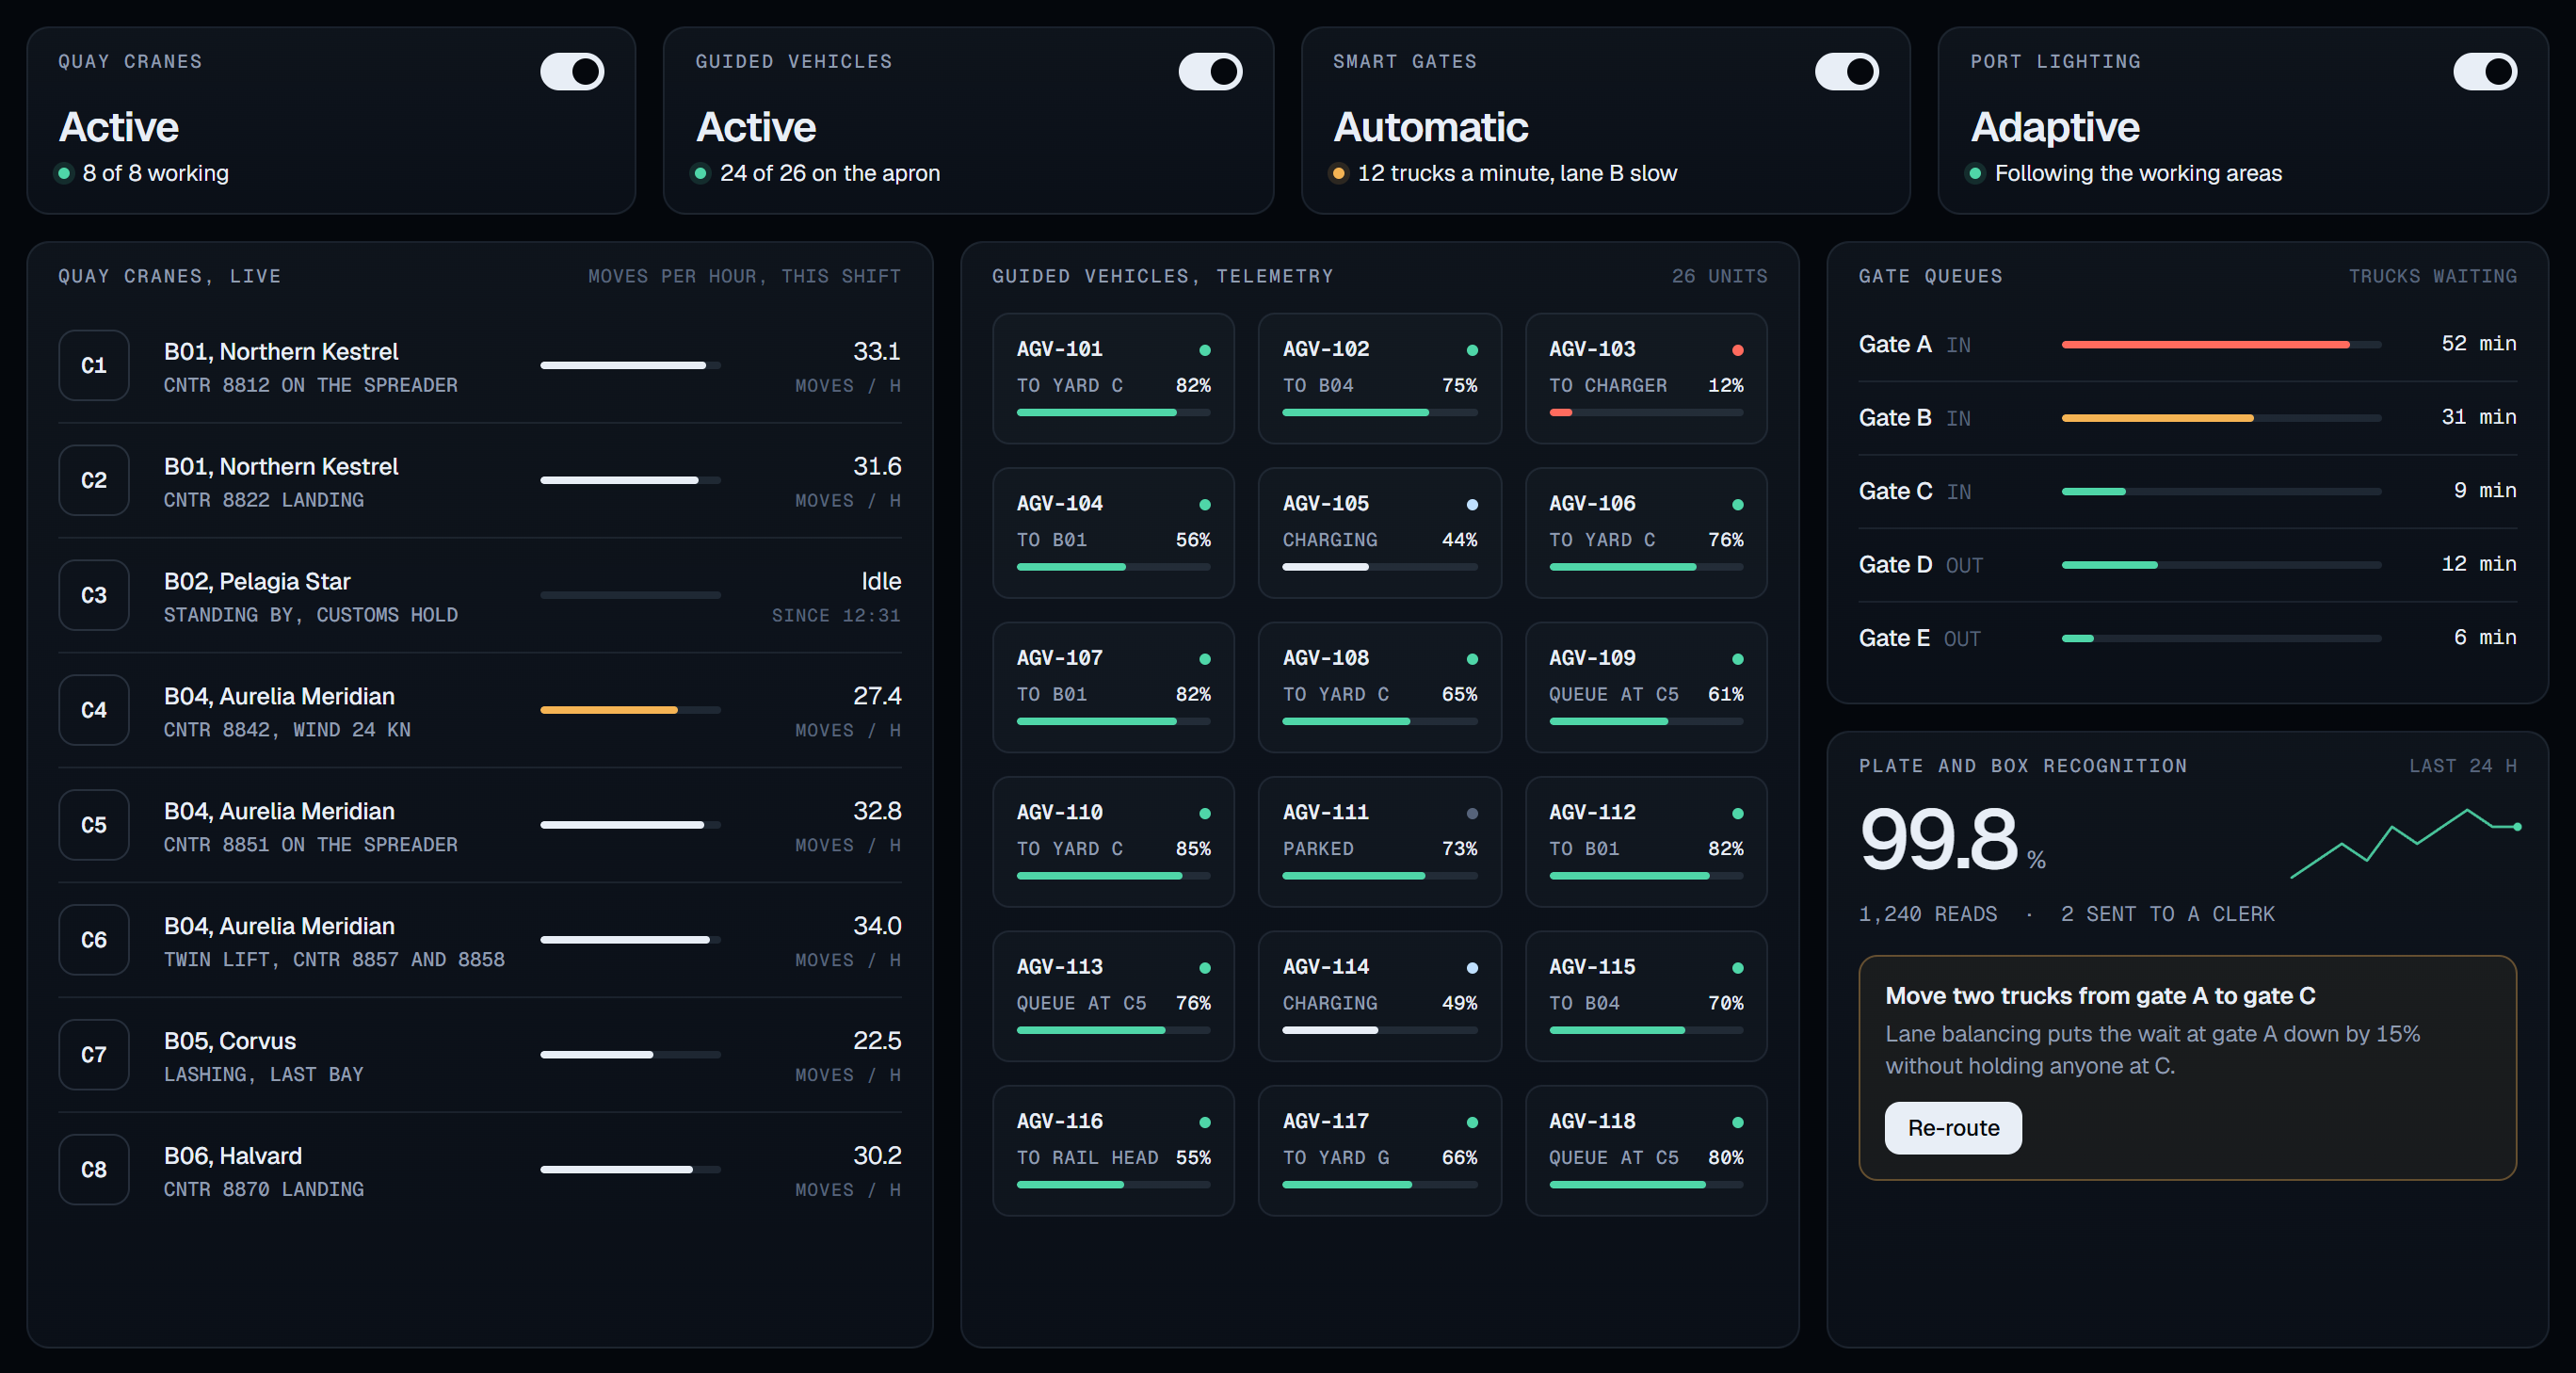Click the Guided Vehicles green status dot

(x=701, y=174)
